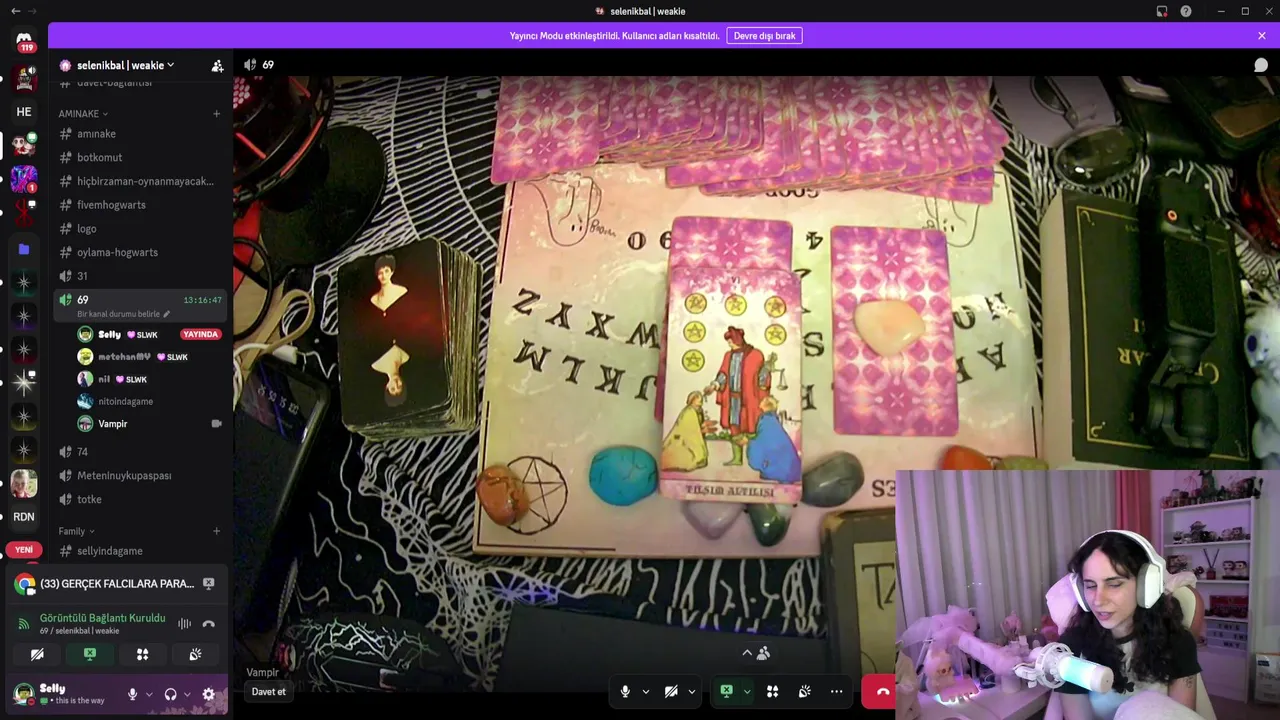Viewport: 1280px width, 720px height.
Task: Mute microphone in the user panel
Action: point(132,694)
